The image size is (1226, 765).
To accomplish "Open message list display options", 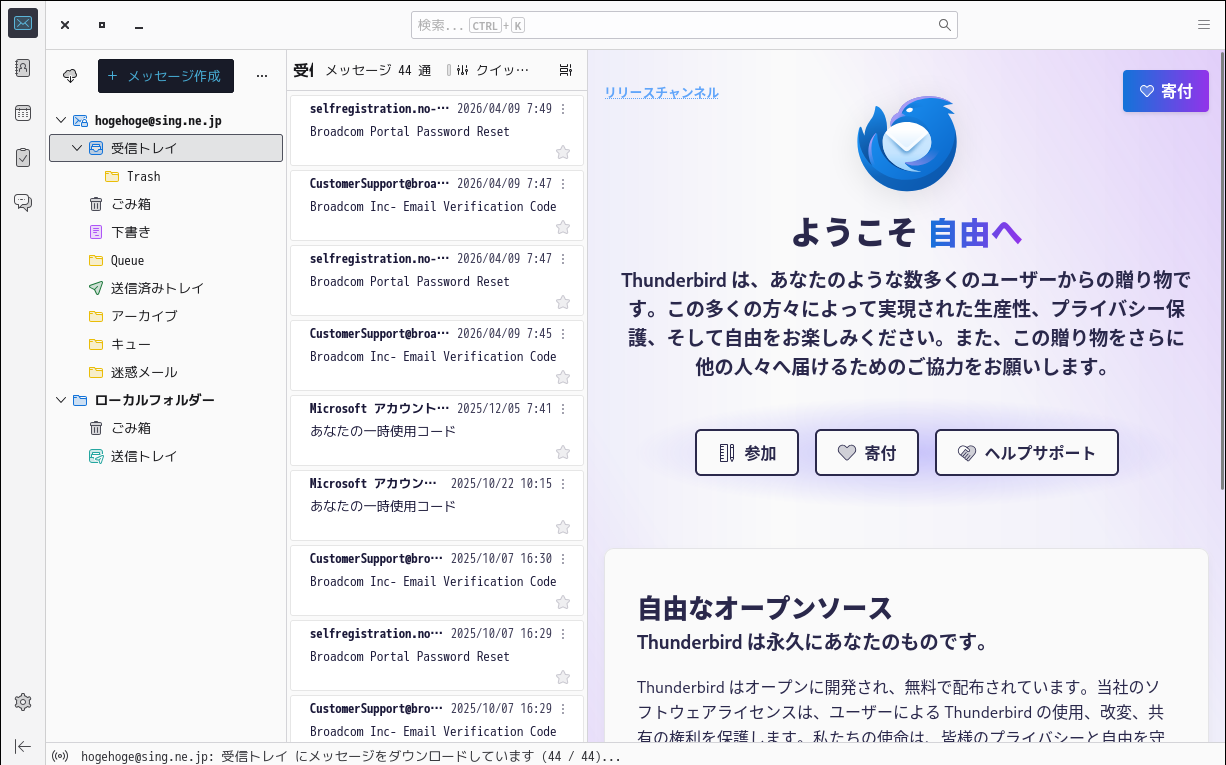I will (x=566, y=70).
